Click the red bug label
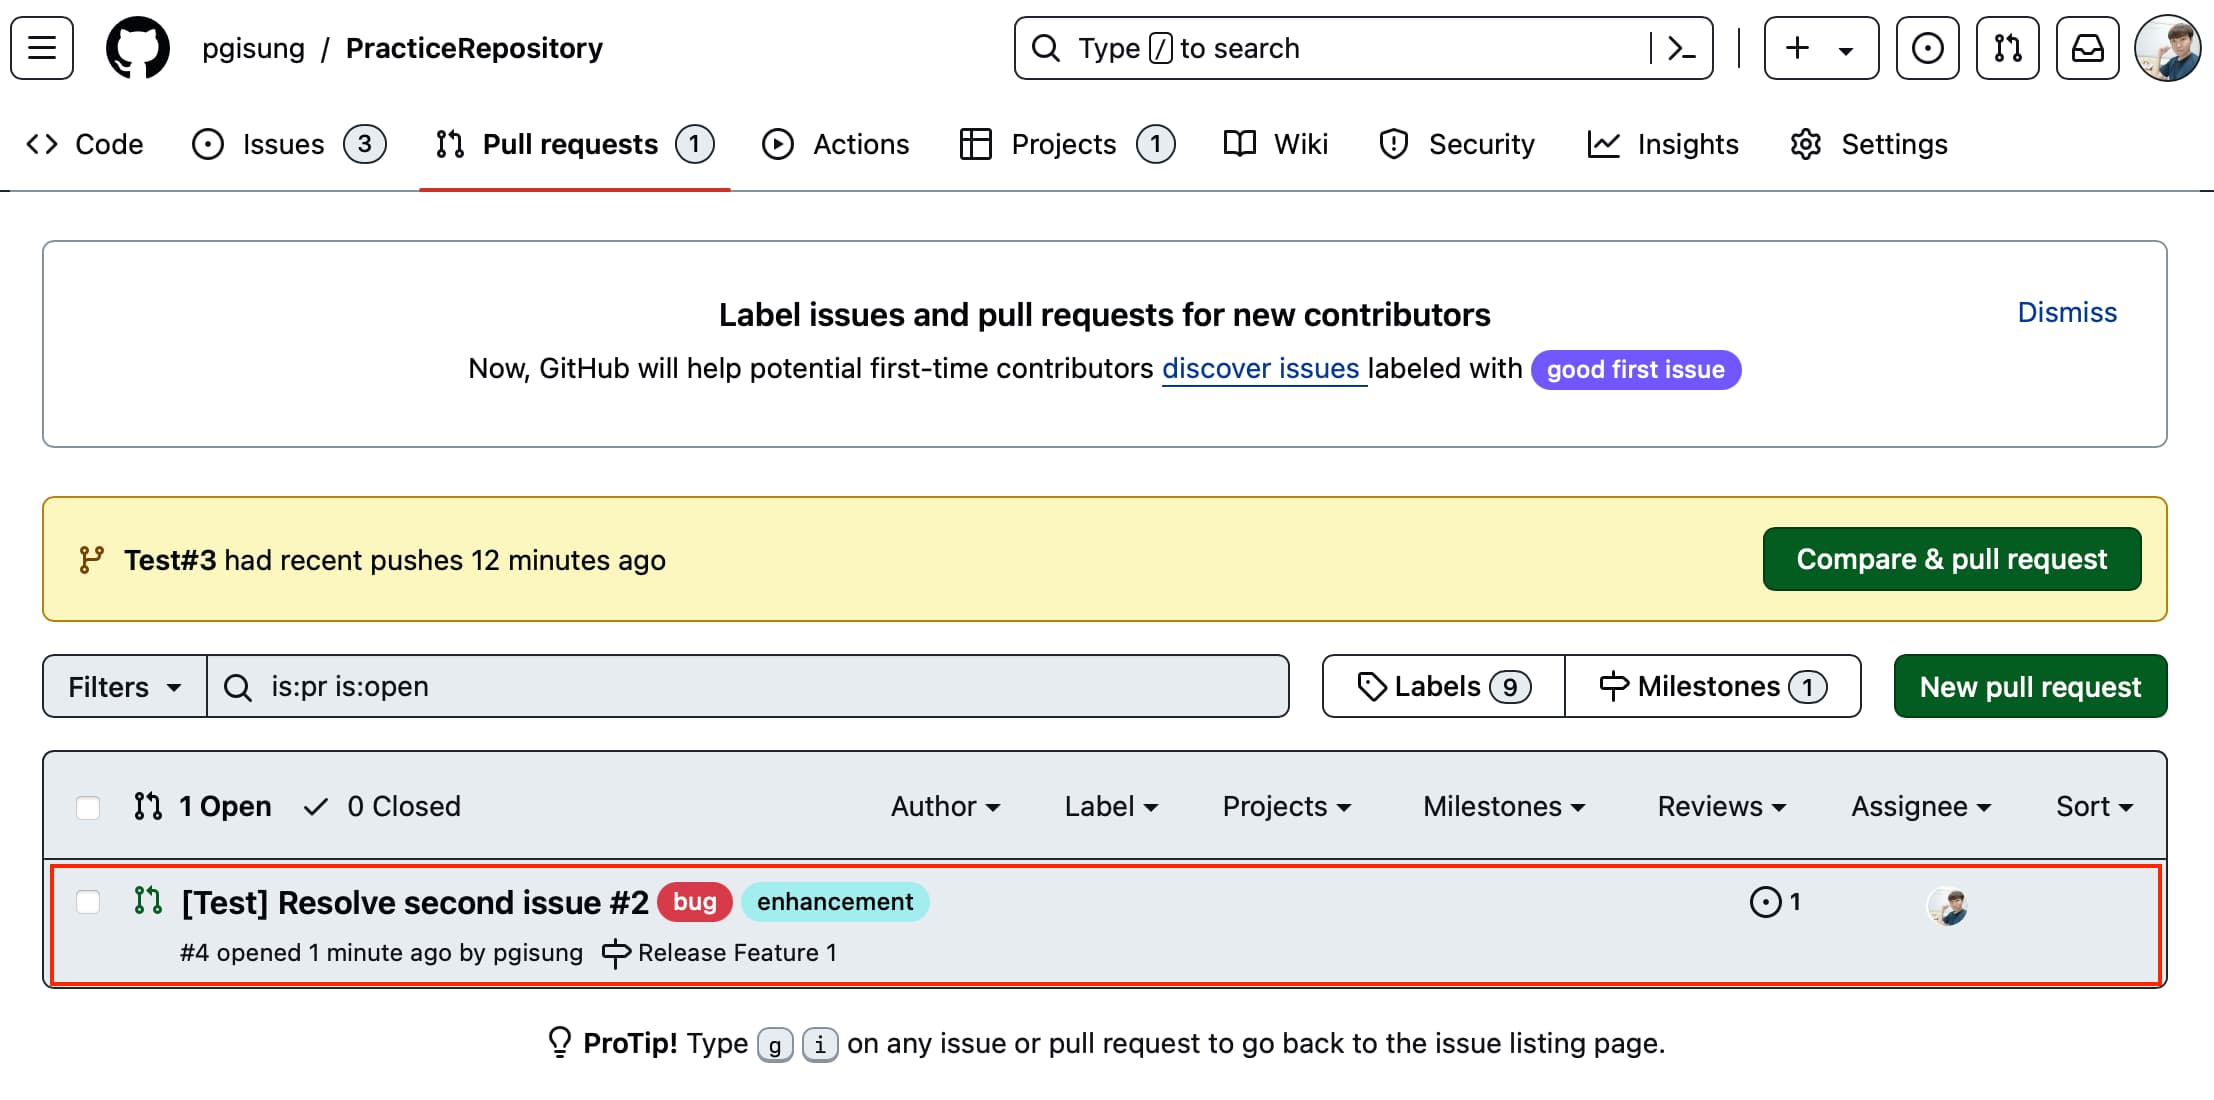This screenshot has width=2214, height=1100. coord(695,902)
